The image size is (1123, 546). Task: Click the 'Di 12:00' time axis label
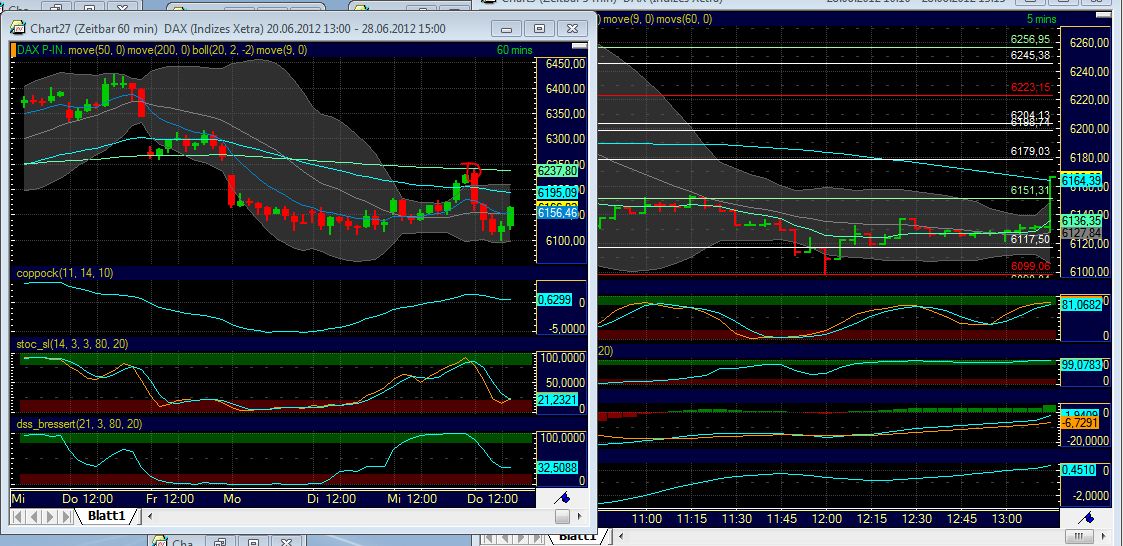click(x=332, y=498)
